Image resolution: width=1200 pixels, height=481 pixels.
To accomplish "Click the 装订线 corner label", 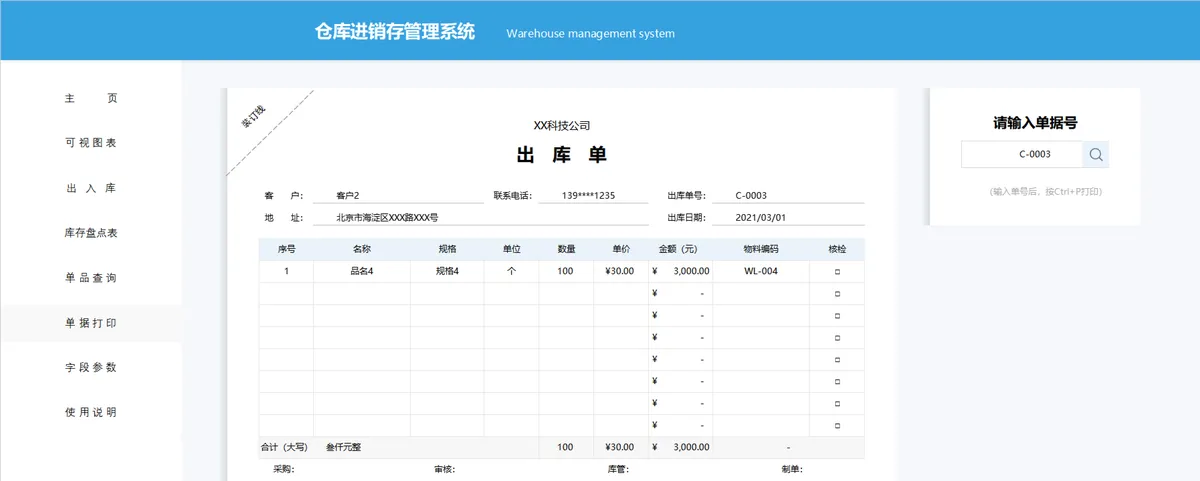I will point(254,115).
